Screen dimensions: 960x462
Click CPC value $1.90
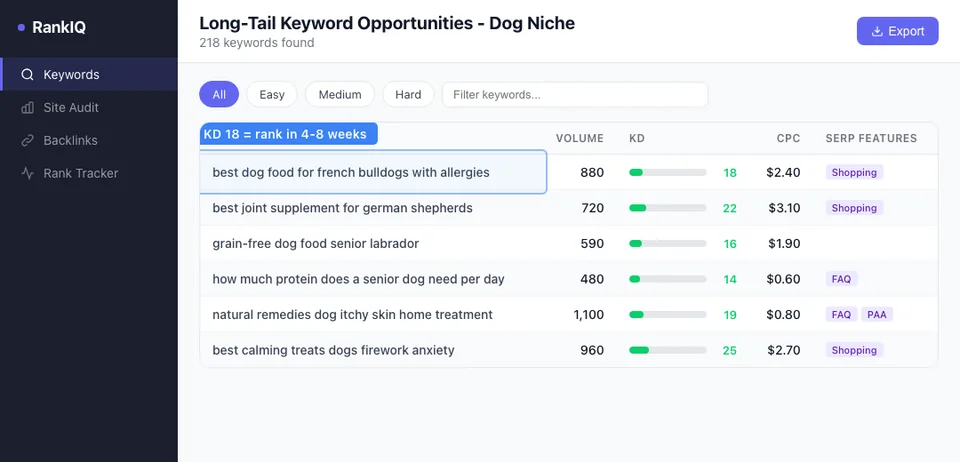784,244
